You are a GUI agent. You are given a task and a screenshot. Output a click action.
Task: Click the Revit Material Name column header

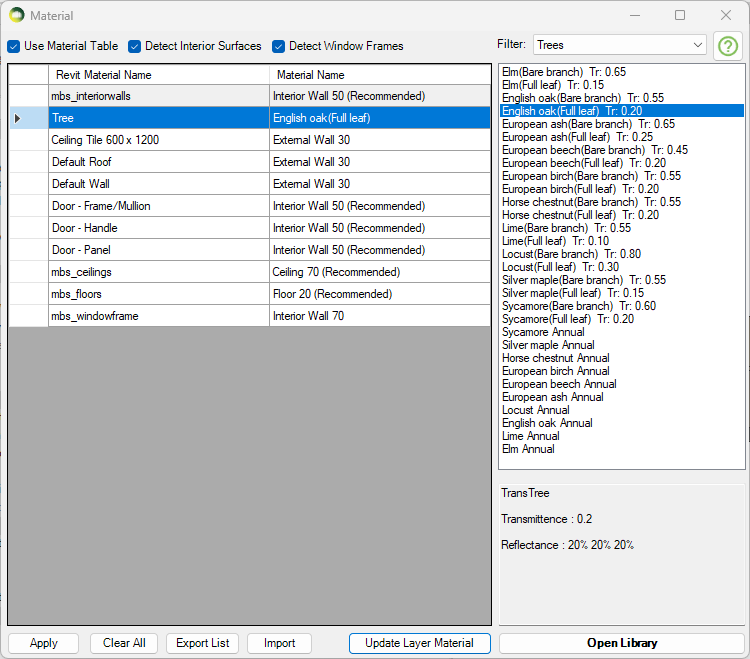(158, 75)
